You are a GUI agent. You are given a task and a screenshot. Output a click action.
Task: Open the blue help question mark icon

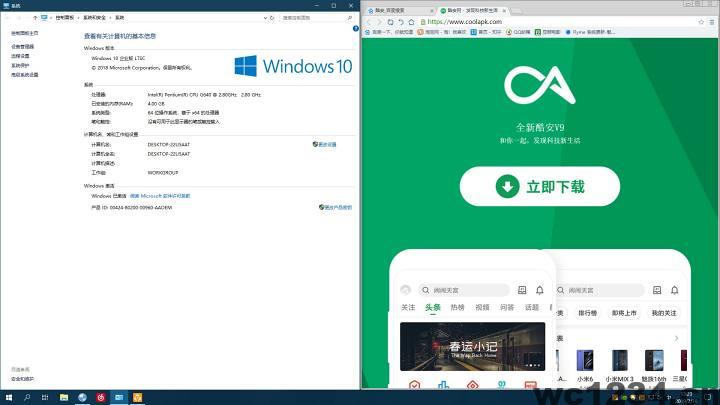356,28
